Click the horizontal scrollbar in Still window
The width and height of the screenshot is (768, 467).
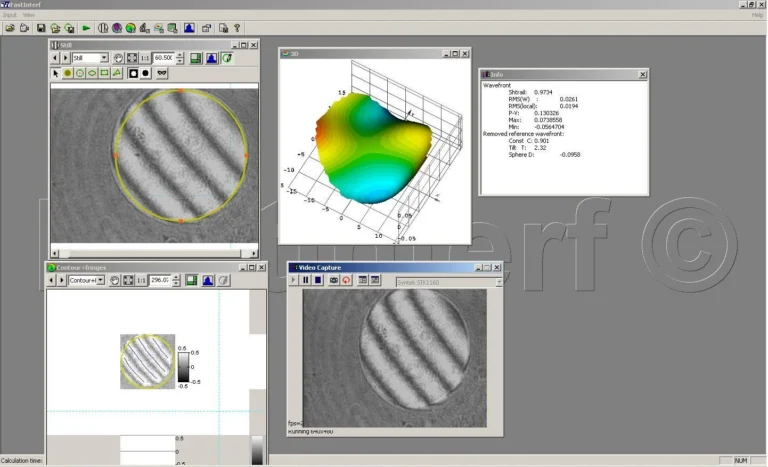pos(154,253)
